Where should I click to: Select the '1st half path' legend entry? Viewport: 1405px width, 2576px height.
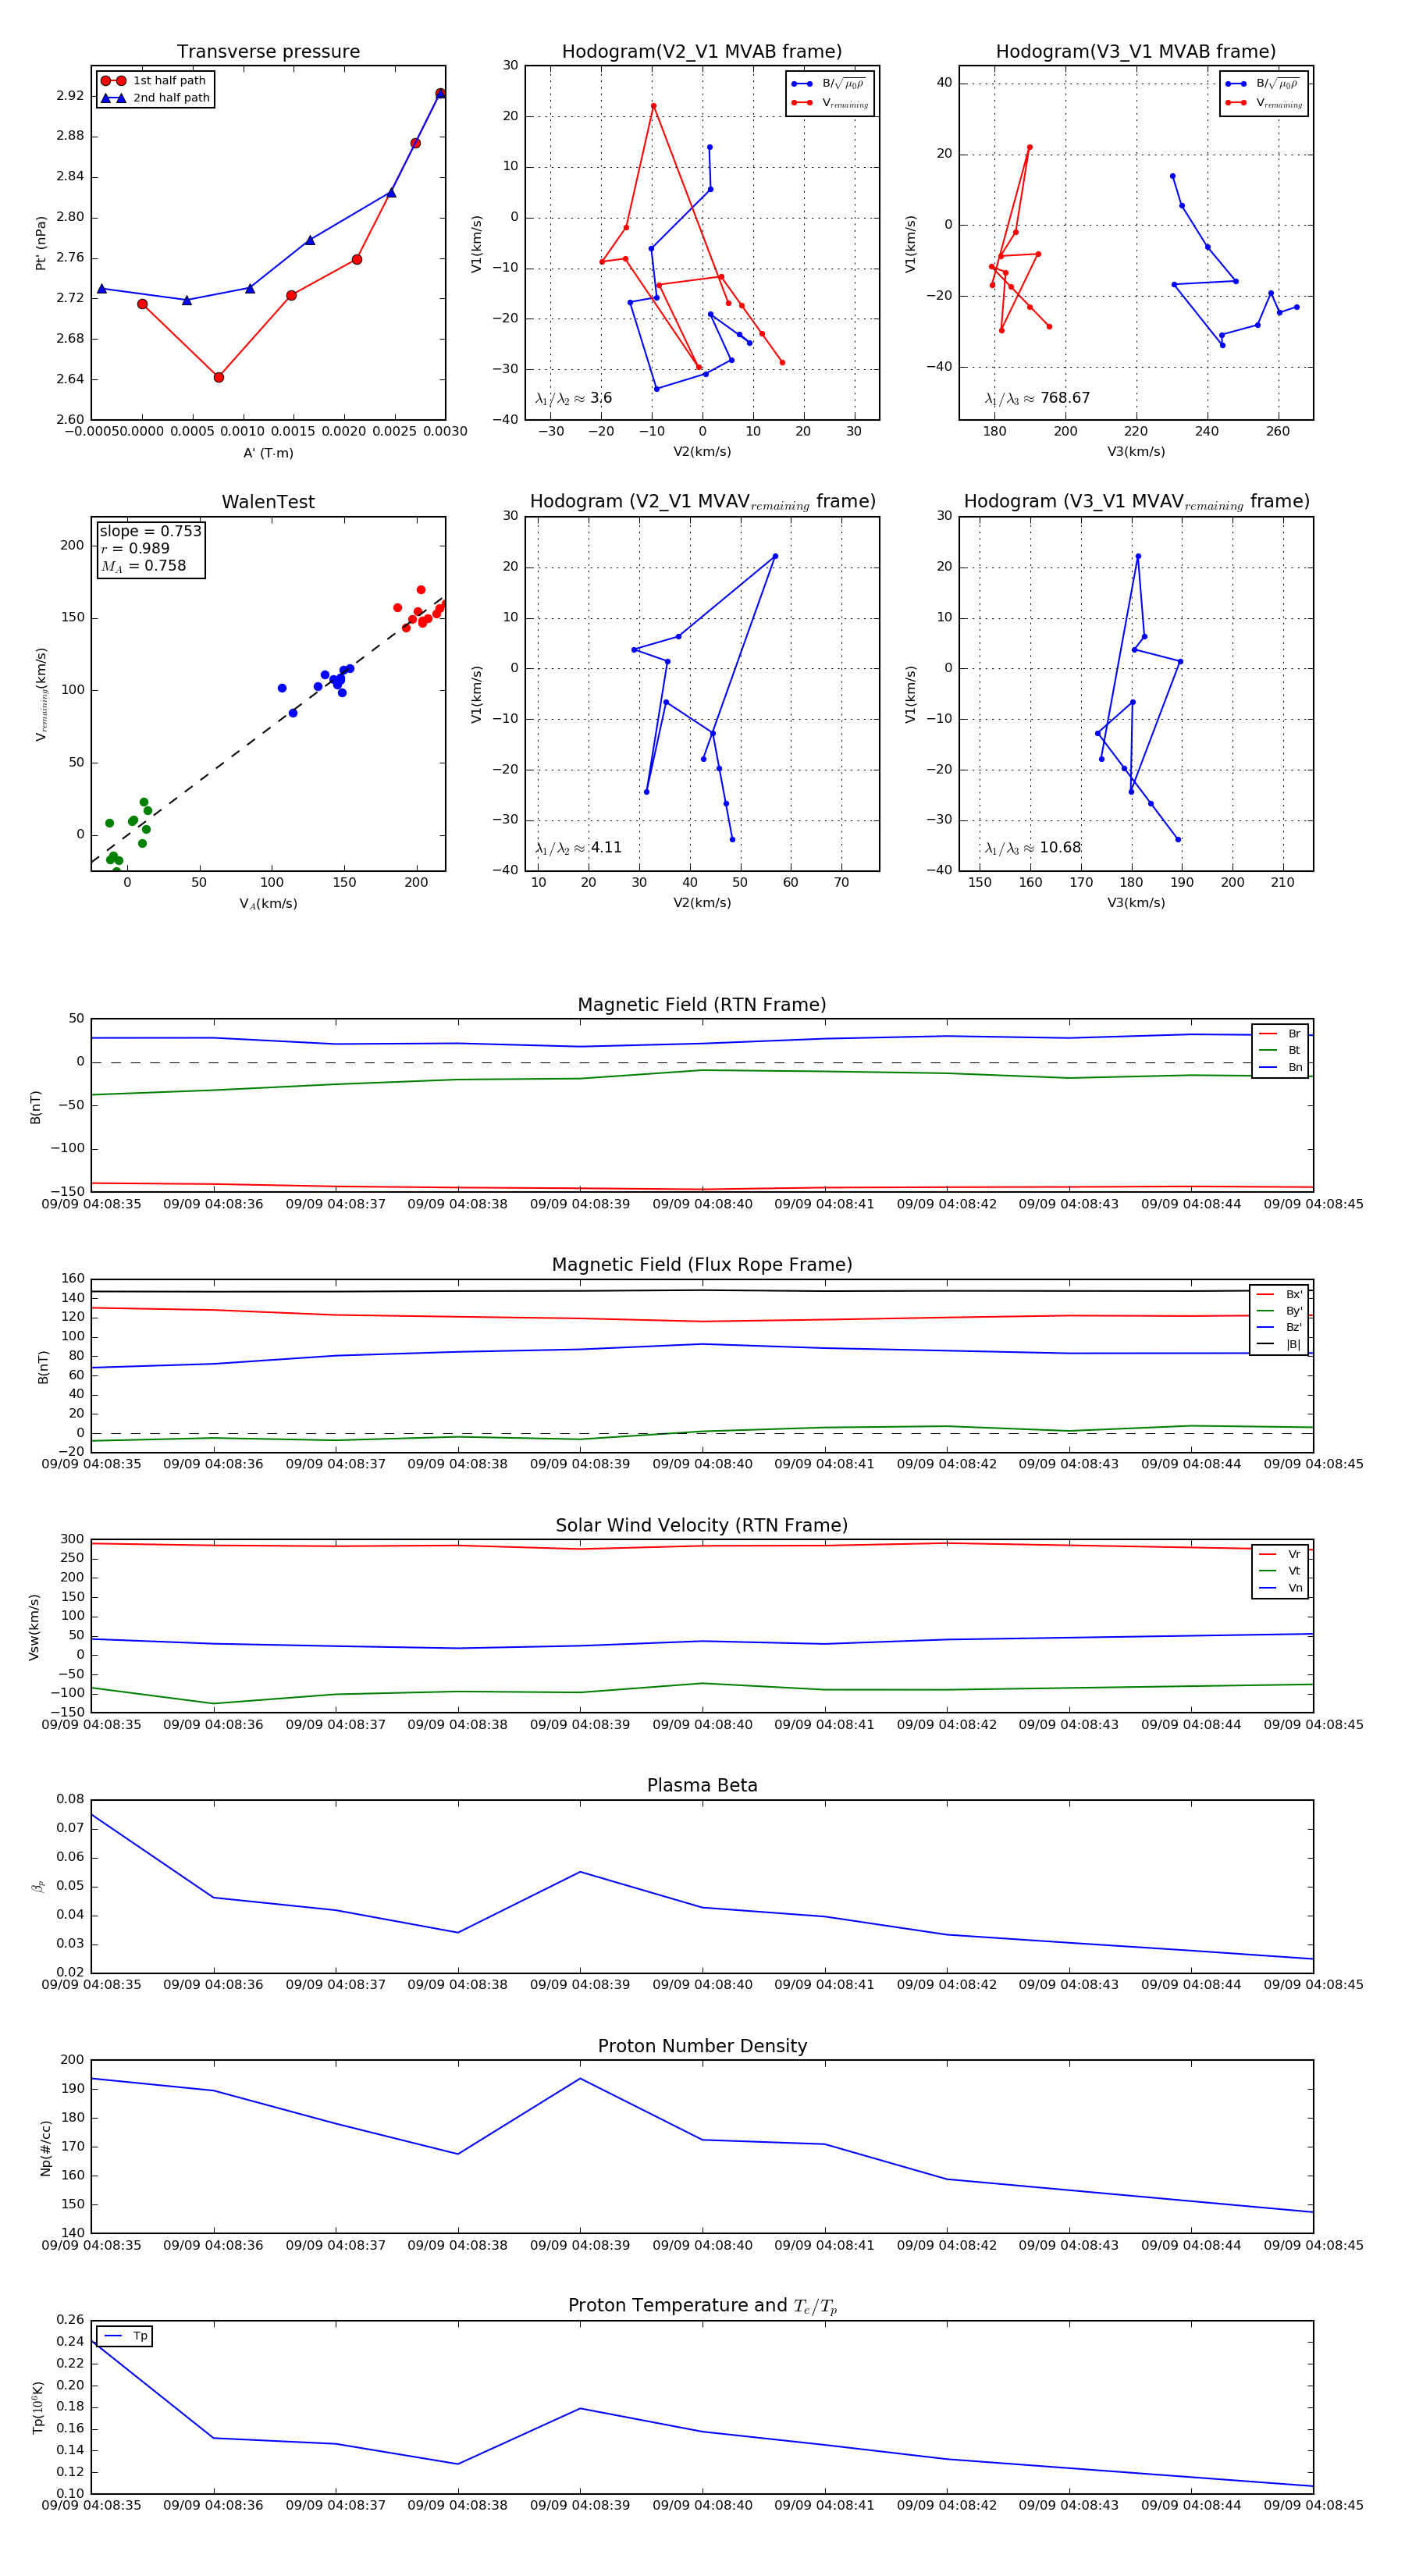155,81
